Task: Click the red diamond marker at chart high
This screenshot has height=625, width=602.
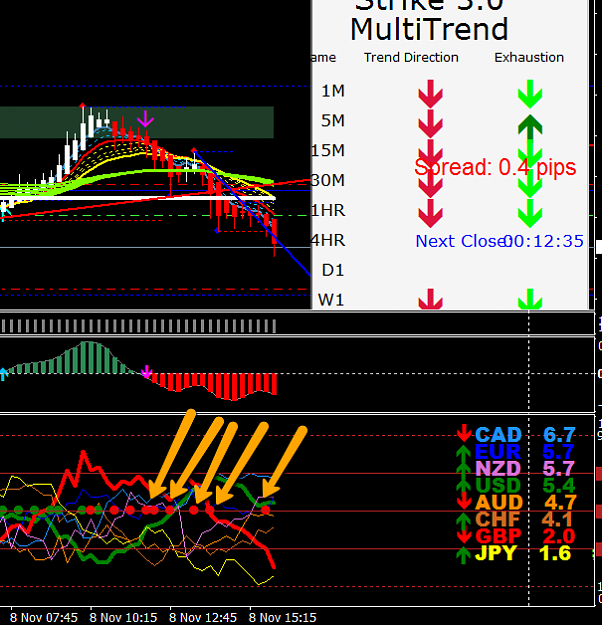Action: (x=82, y=106)
